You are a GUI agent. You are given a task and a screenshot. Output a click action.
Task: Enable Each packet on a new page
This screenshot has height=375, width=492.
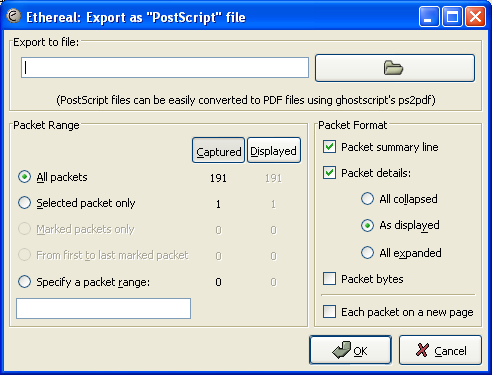click(329, 312)
